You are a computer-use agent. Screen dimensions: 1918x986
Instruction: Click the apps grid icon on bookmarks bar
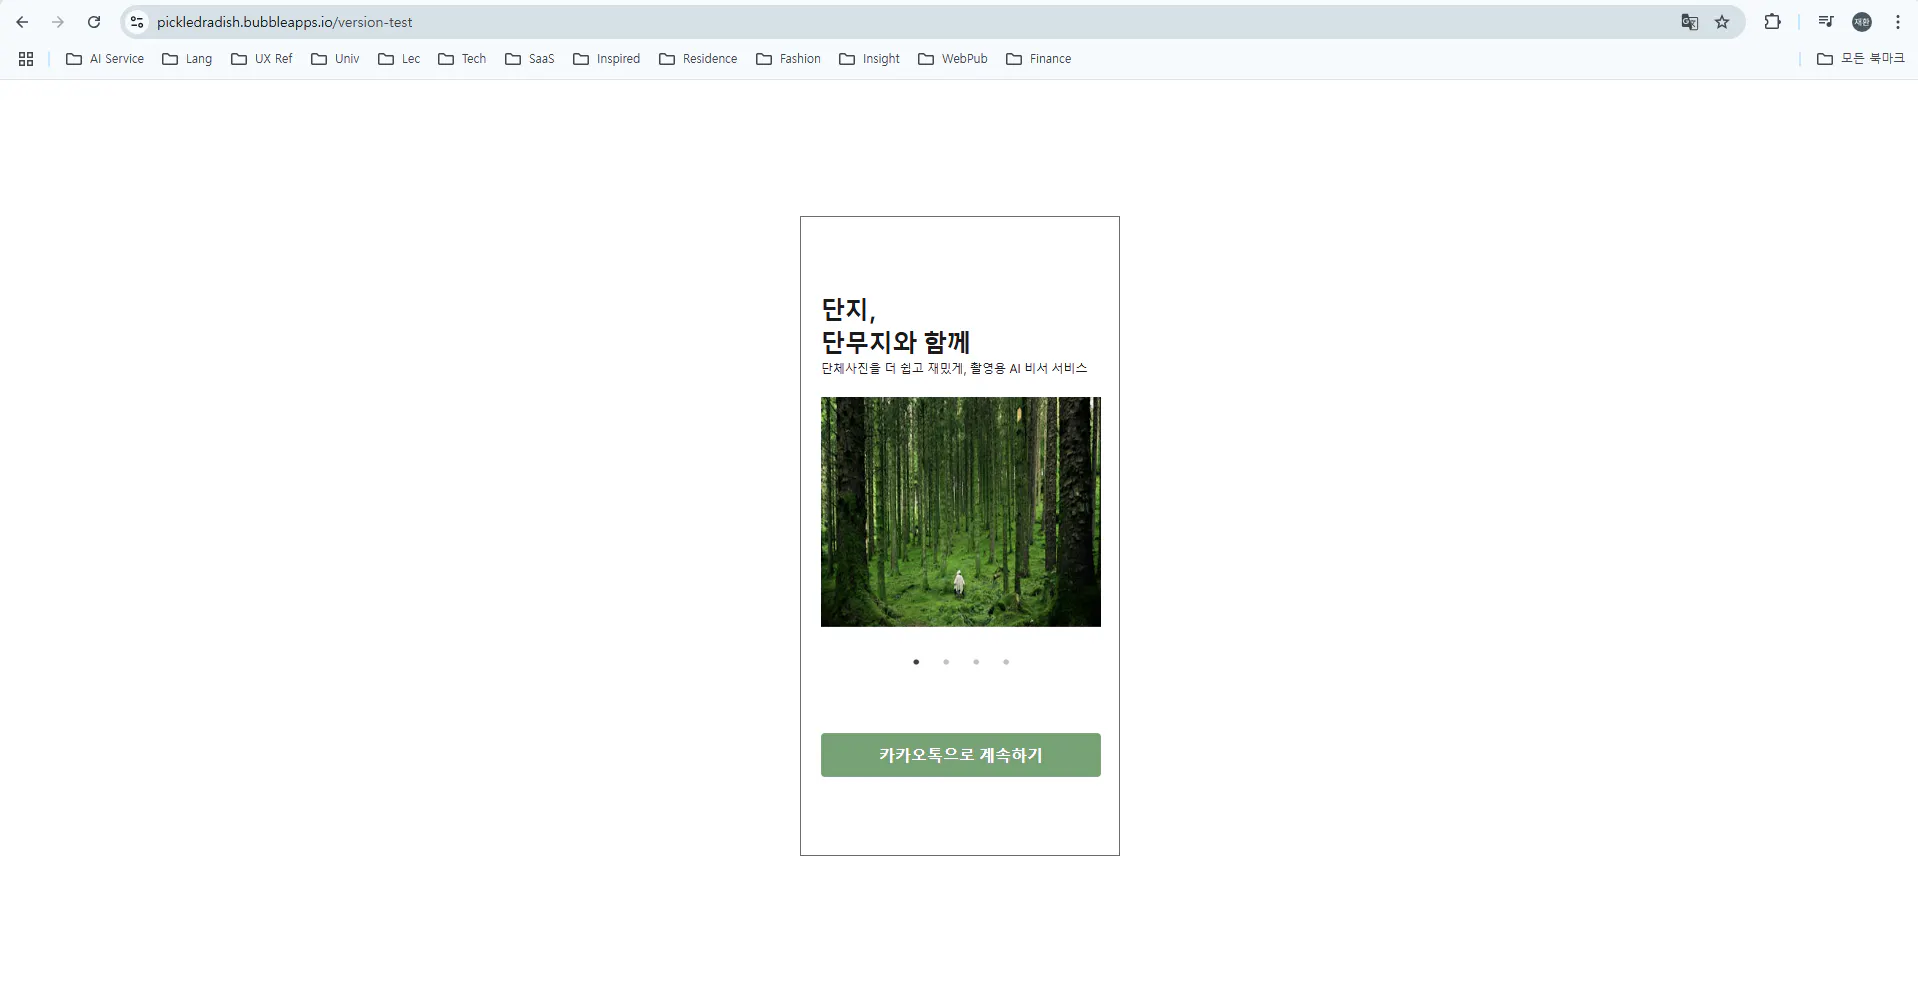click(26, 58)
